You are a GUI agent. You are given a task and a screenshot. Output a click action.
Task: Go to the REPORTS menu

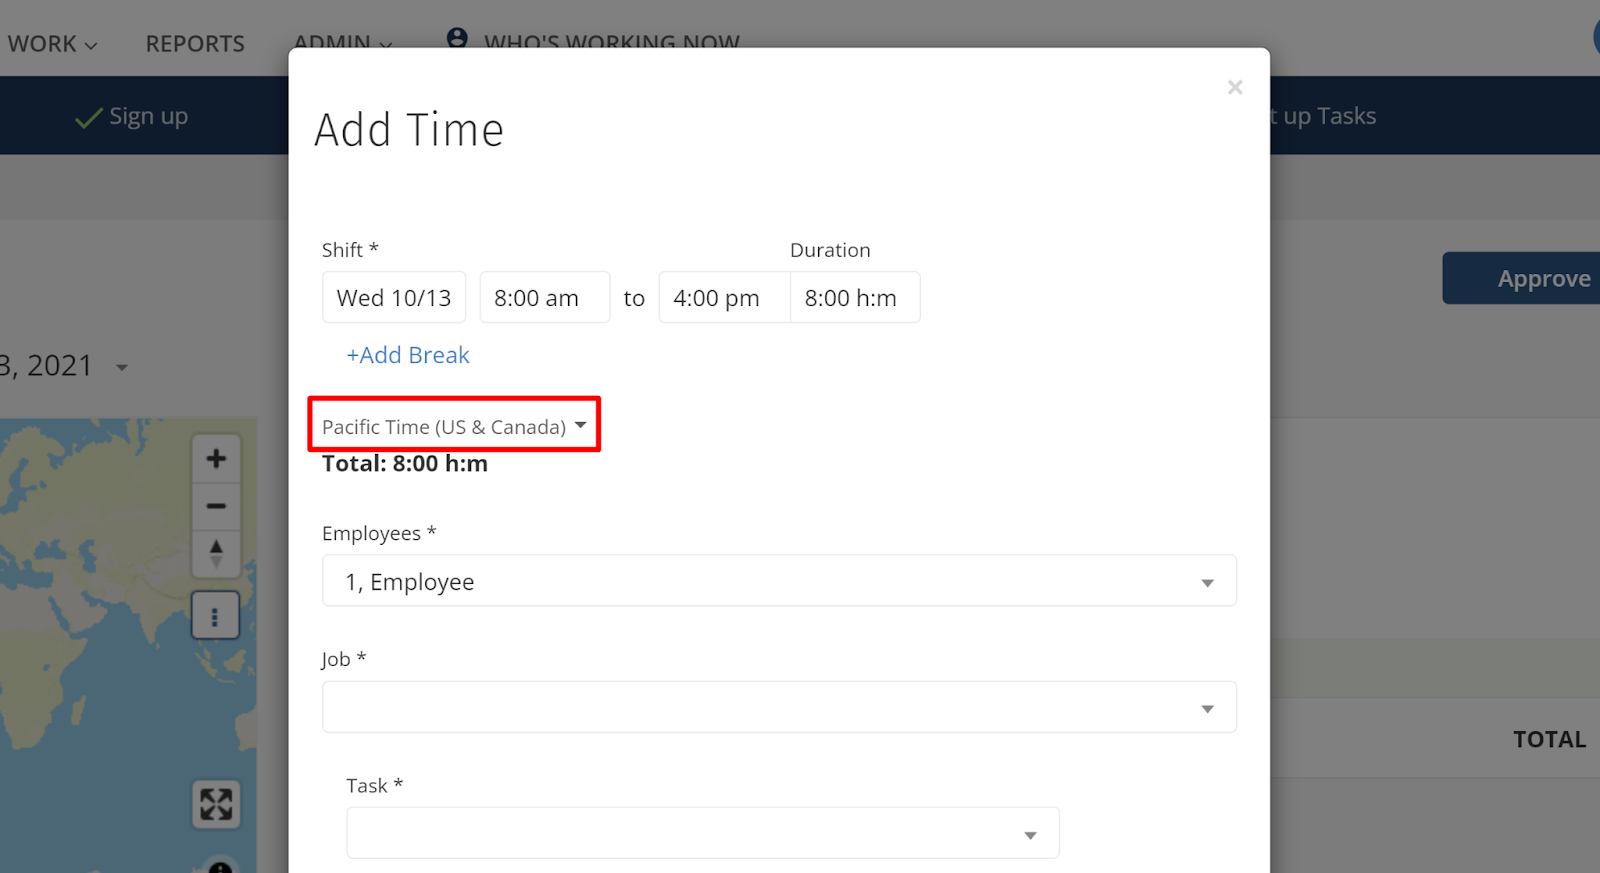195,44
